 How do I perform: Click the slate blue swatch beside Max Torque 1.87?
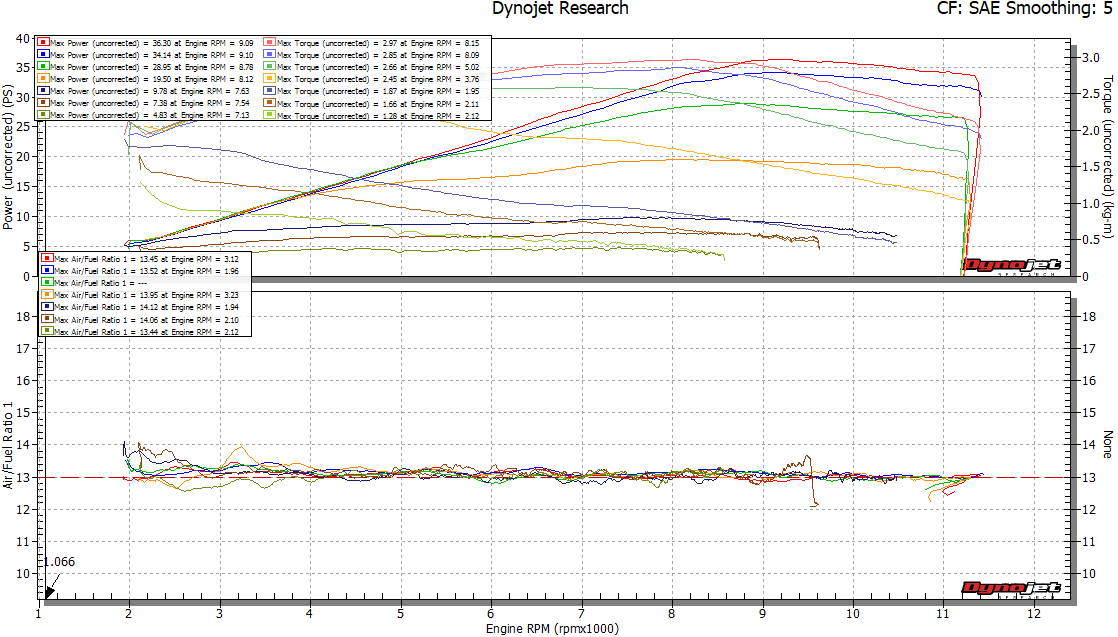click(270, 91)
